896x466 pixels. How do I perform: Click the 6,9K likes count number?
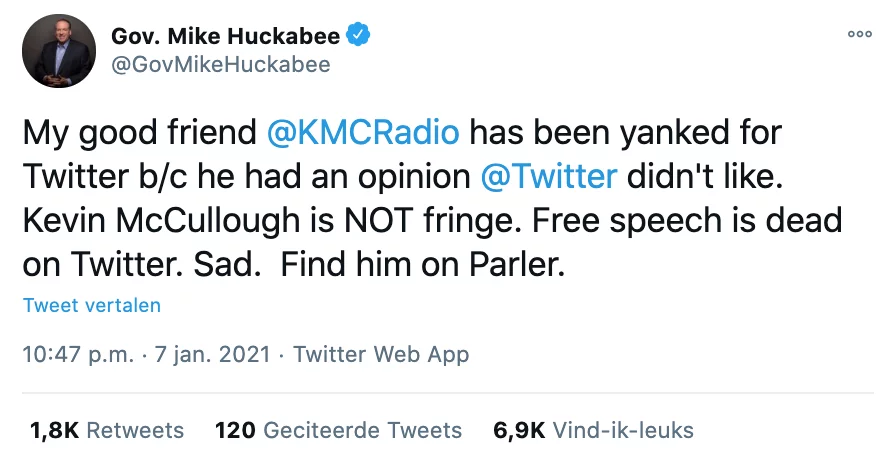(519, 431)
